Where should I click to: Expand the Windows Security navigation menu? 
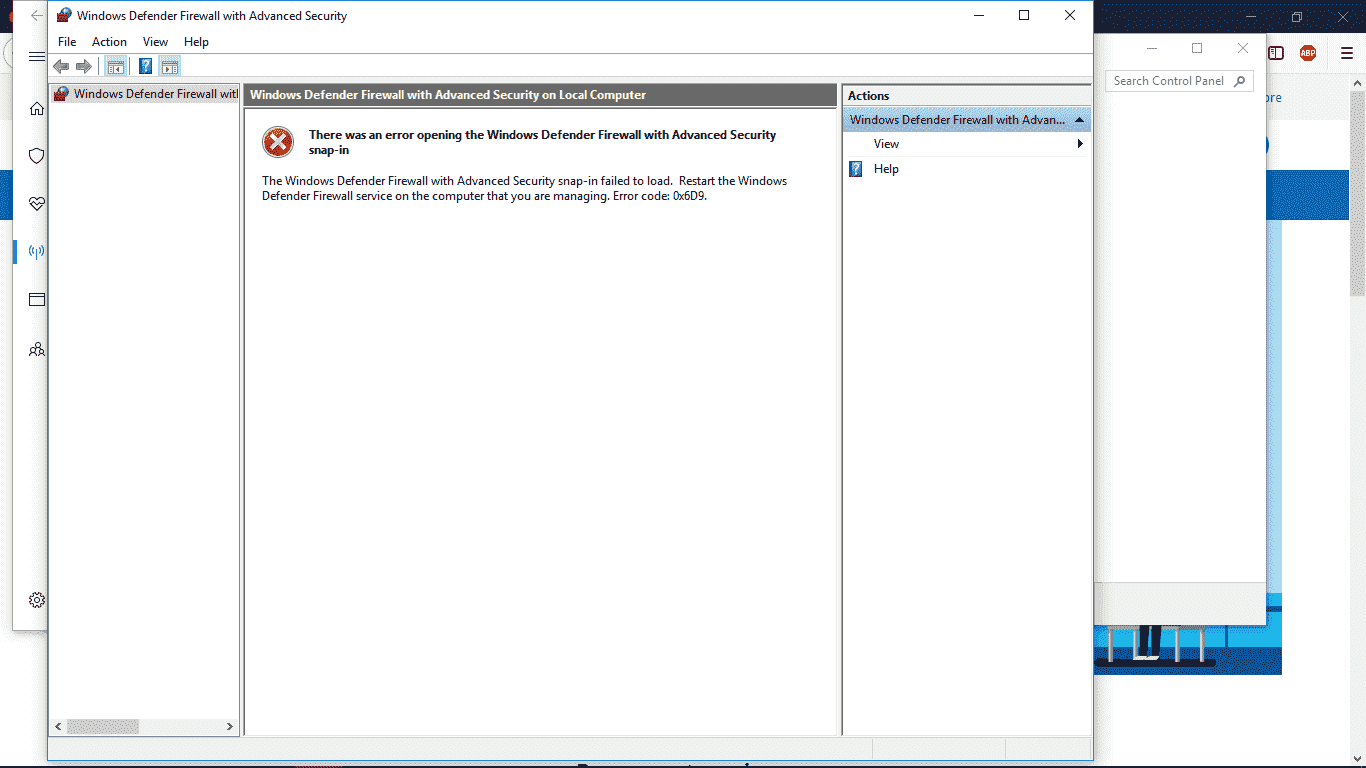(x=36, y=56)
